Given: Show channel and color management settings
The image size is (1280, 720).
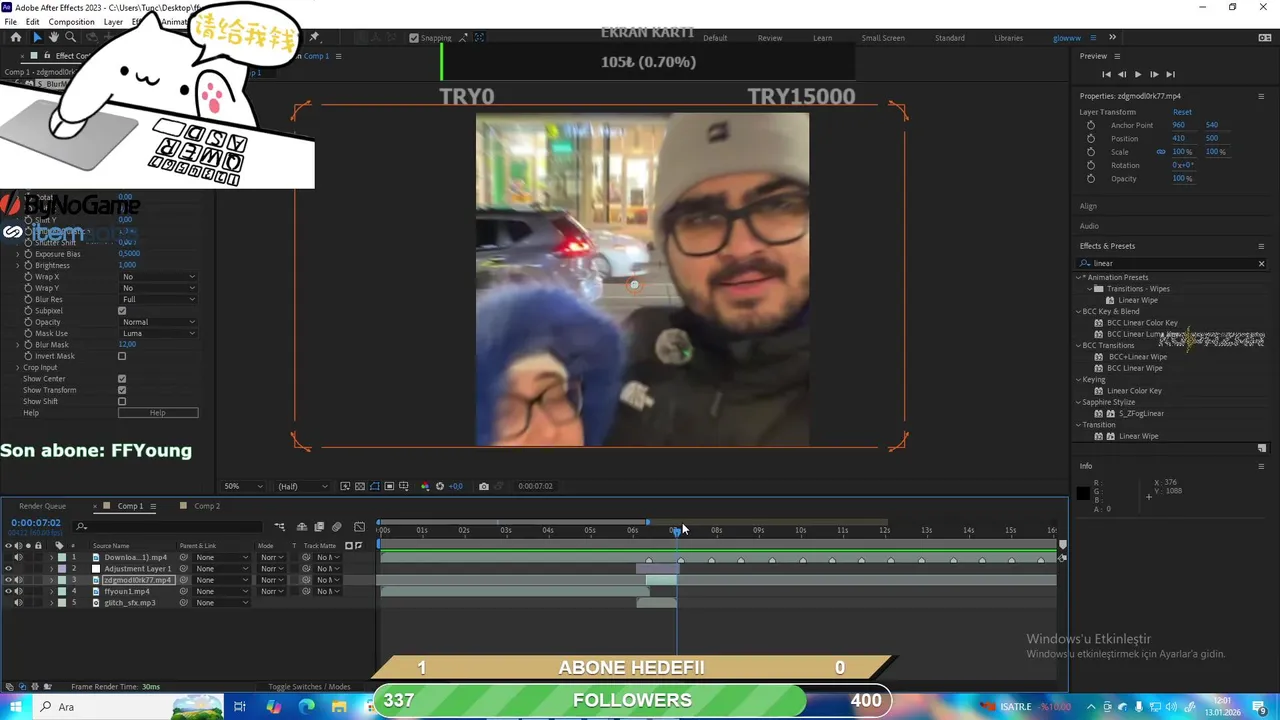Looking at the screenshot, I should (425, 486).
